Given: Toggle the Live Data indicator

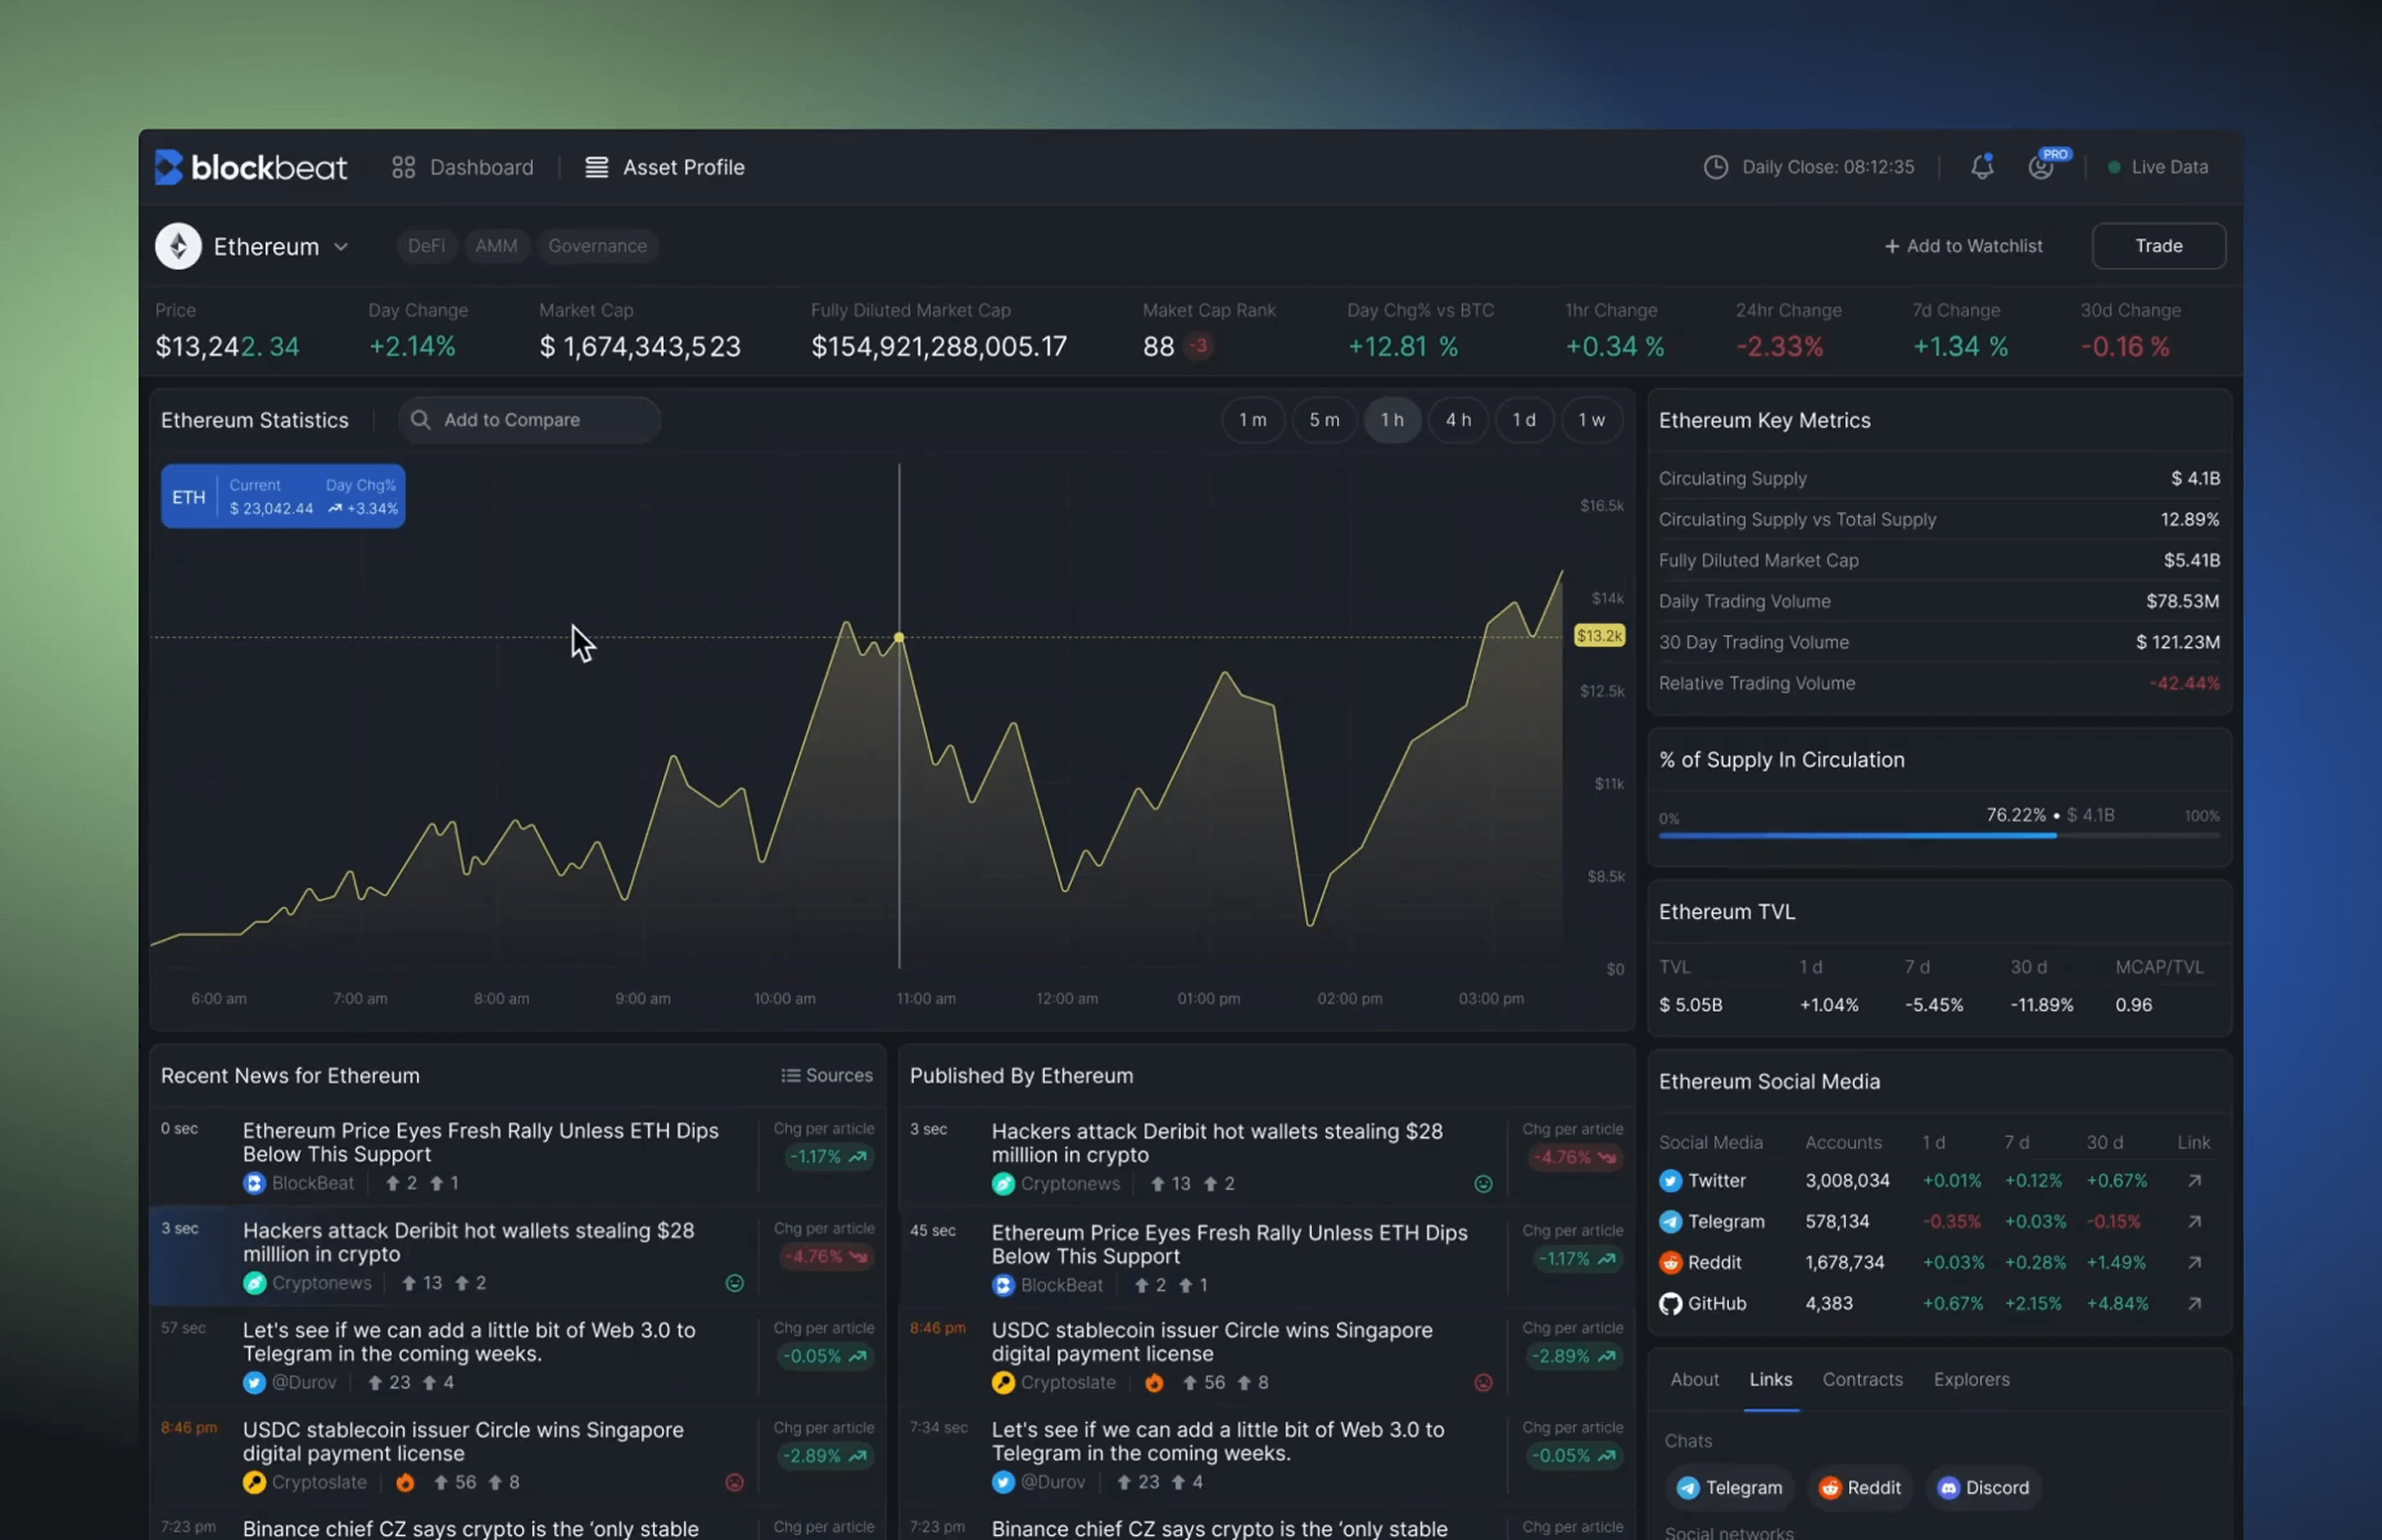Looking at the screenshot, I should coord(2157,167).
